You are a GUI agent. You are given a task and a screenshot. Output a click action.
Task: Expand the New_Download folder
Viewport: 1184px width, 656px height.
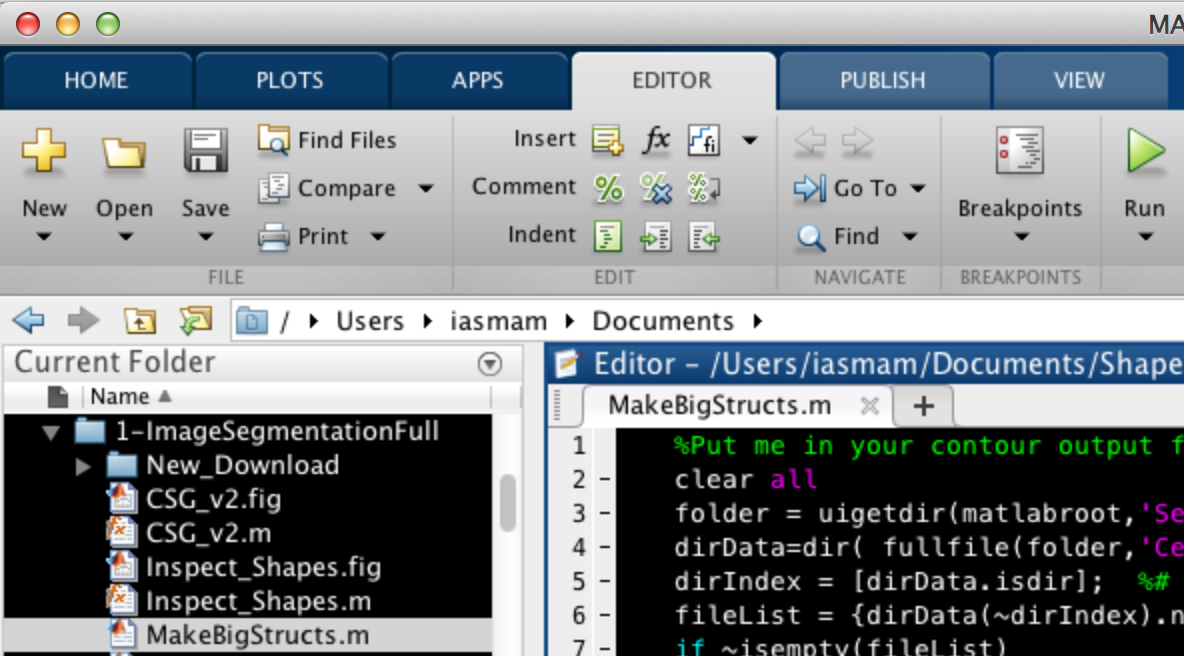click(83, 467)
